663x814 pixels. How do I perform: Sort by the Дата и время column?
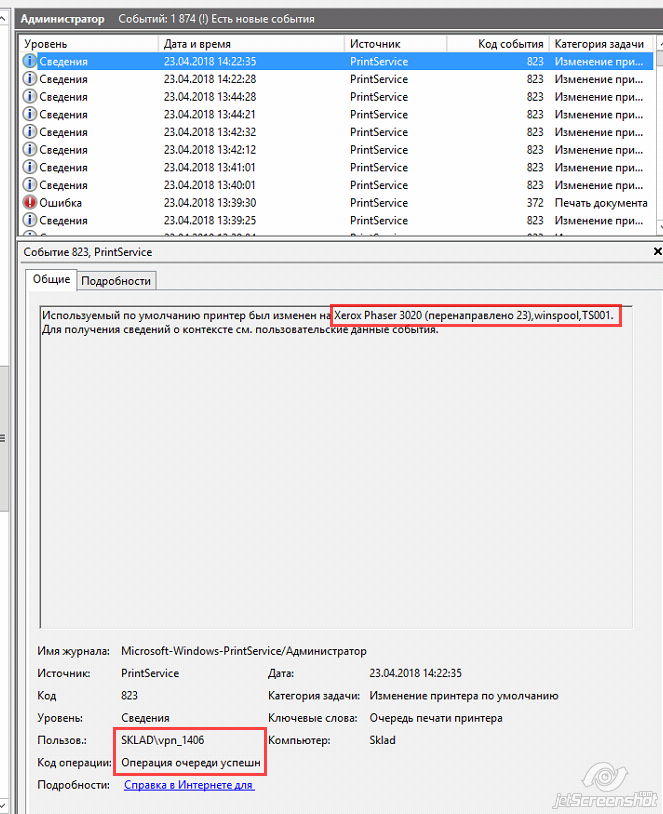pos(250,44)
